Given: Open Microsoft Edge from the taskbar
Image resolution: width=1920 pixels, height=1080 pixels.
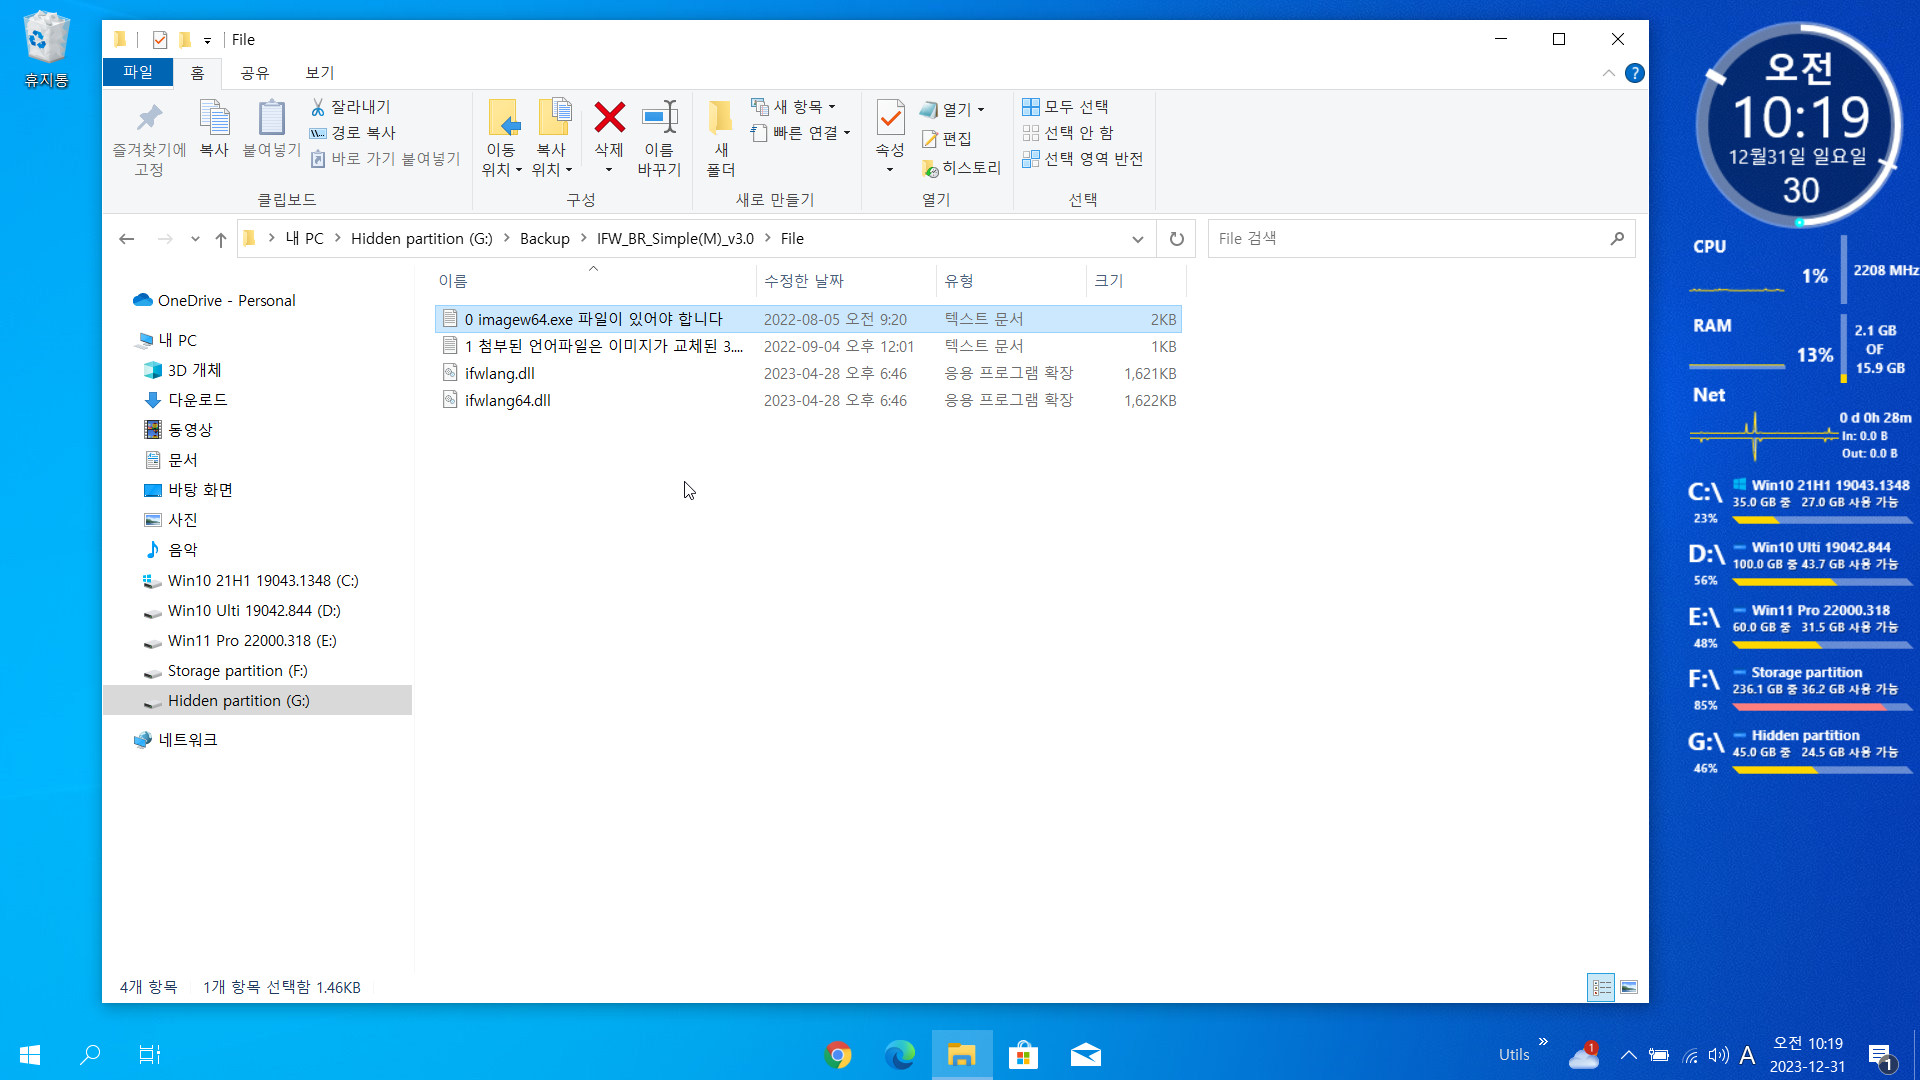Looking at the screenshot, I should 900,1054.
